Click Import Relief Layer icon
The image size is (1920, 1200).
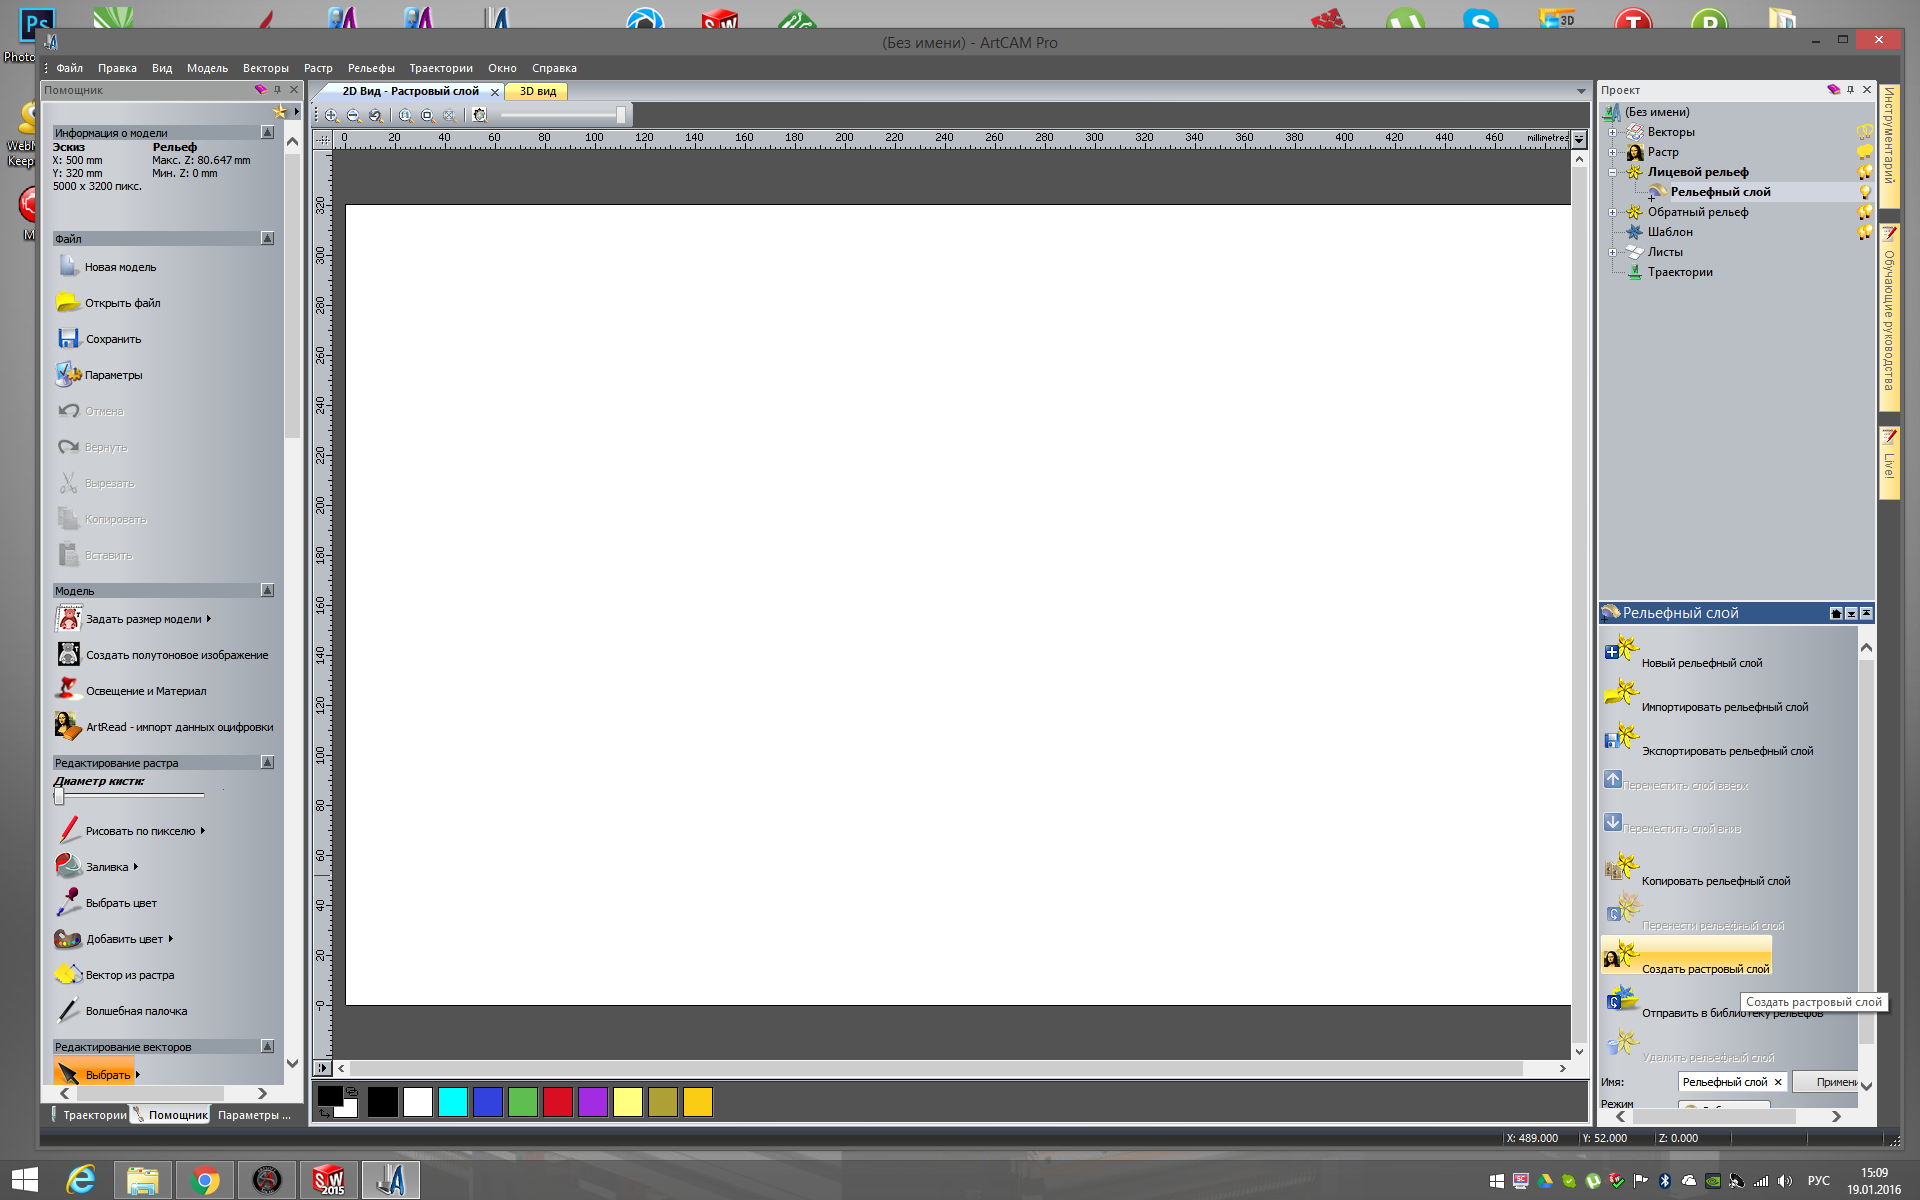point(1620,694)
